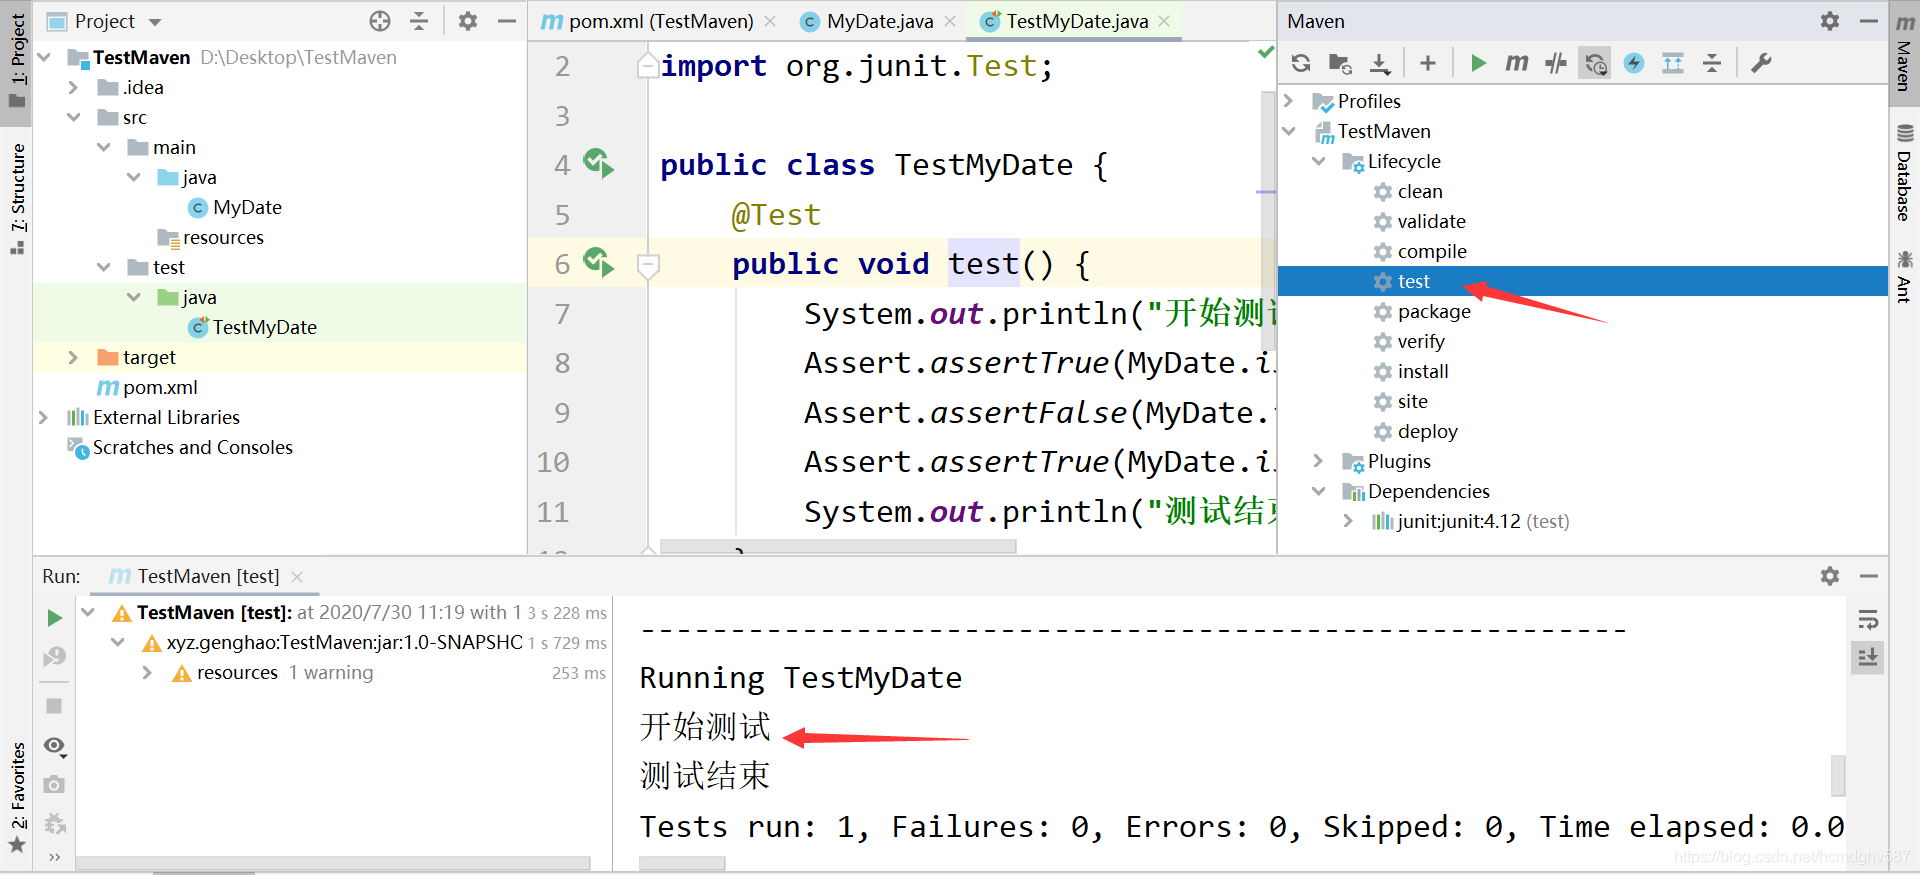Screen dimensions: 1920x875
Task: Toggle soft-wrap in Run console
Action: point(1868,620)
